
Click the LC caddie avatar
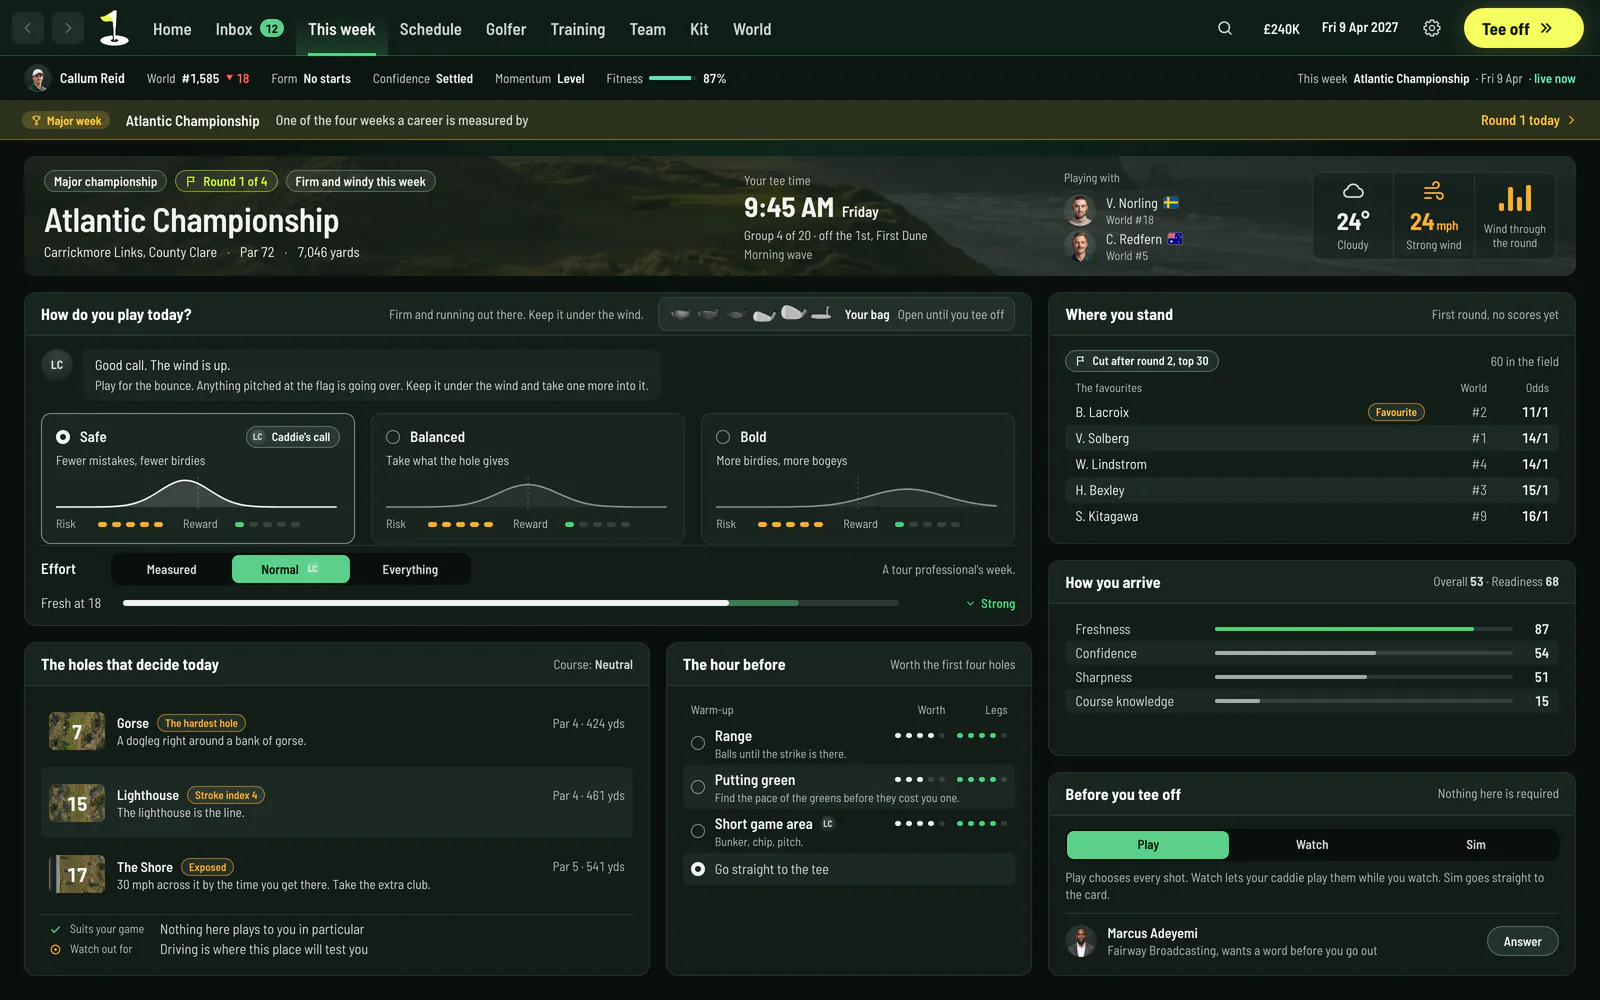click(57, 365)
